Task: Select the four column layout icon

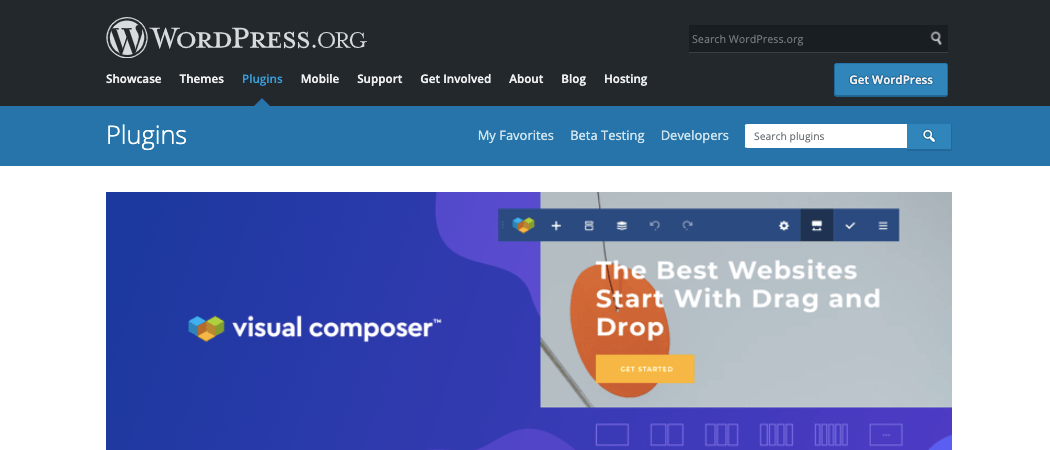Action: (777, 435)
